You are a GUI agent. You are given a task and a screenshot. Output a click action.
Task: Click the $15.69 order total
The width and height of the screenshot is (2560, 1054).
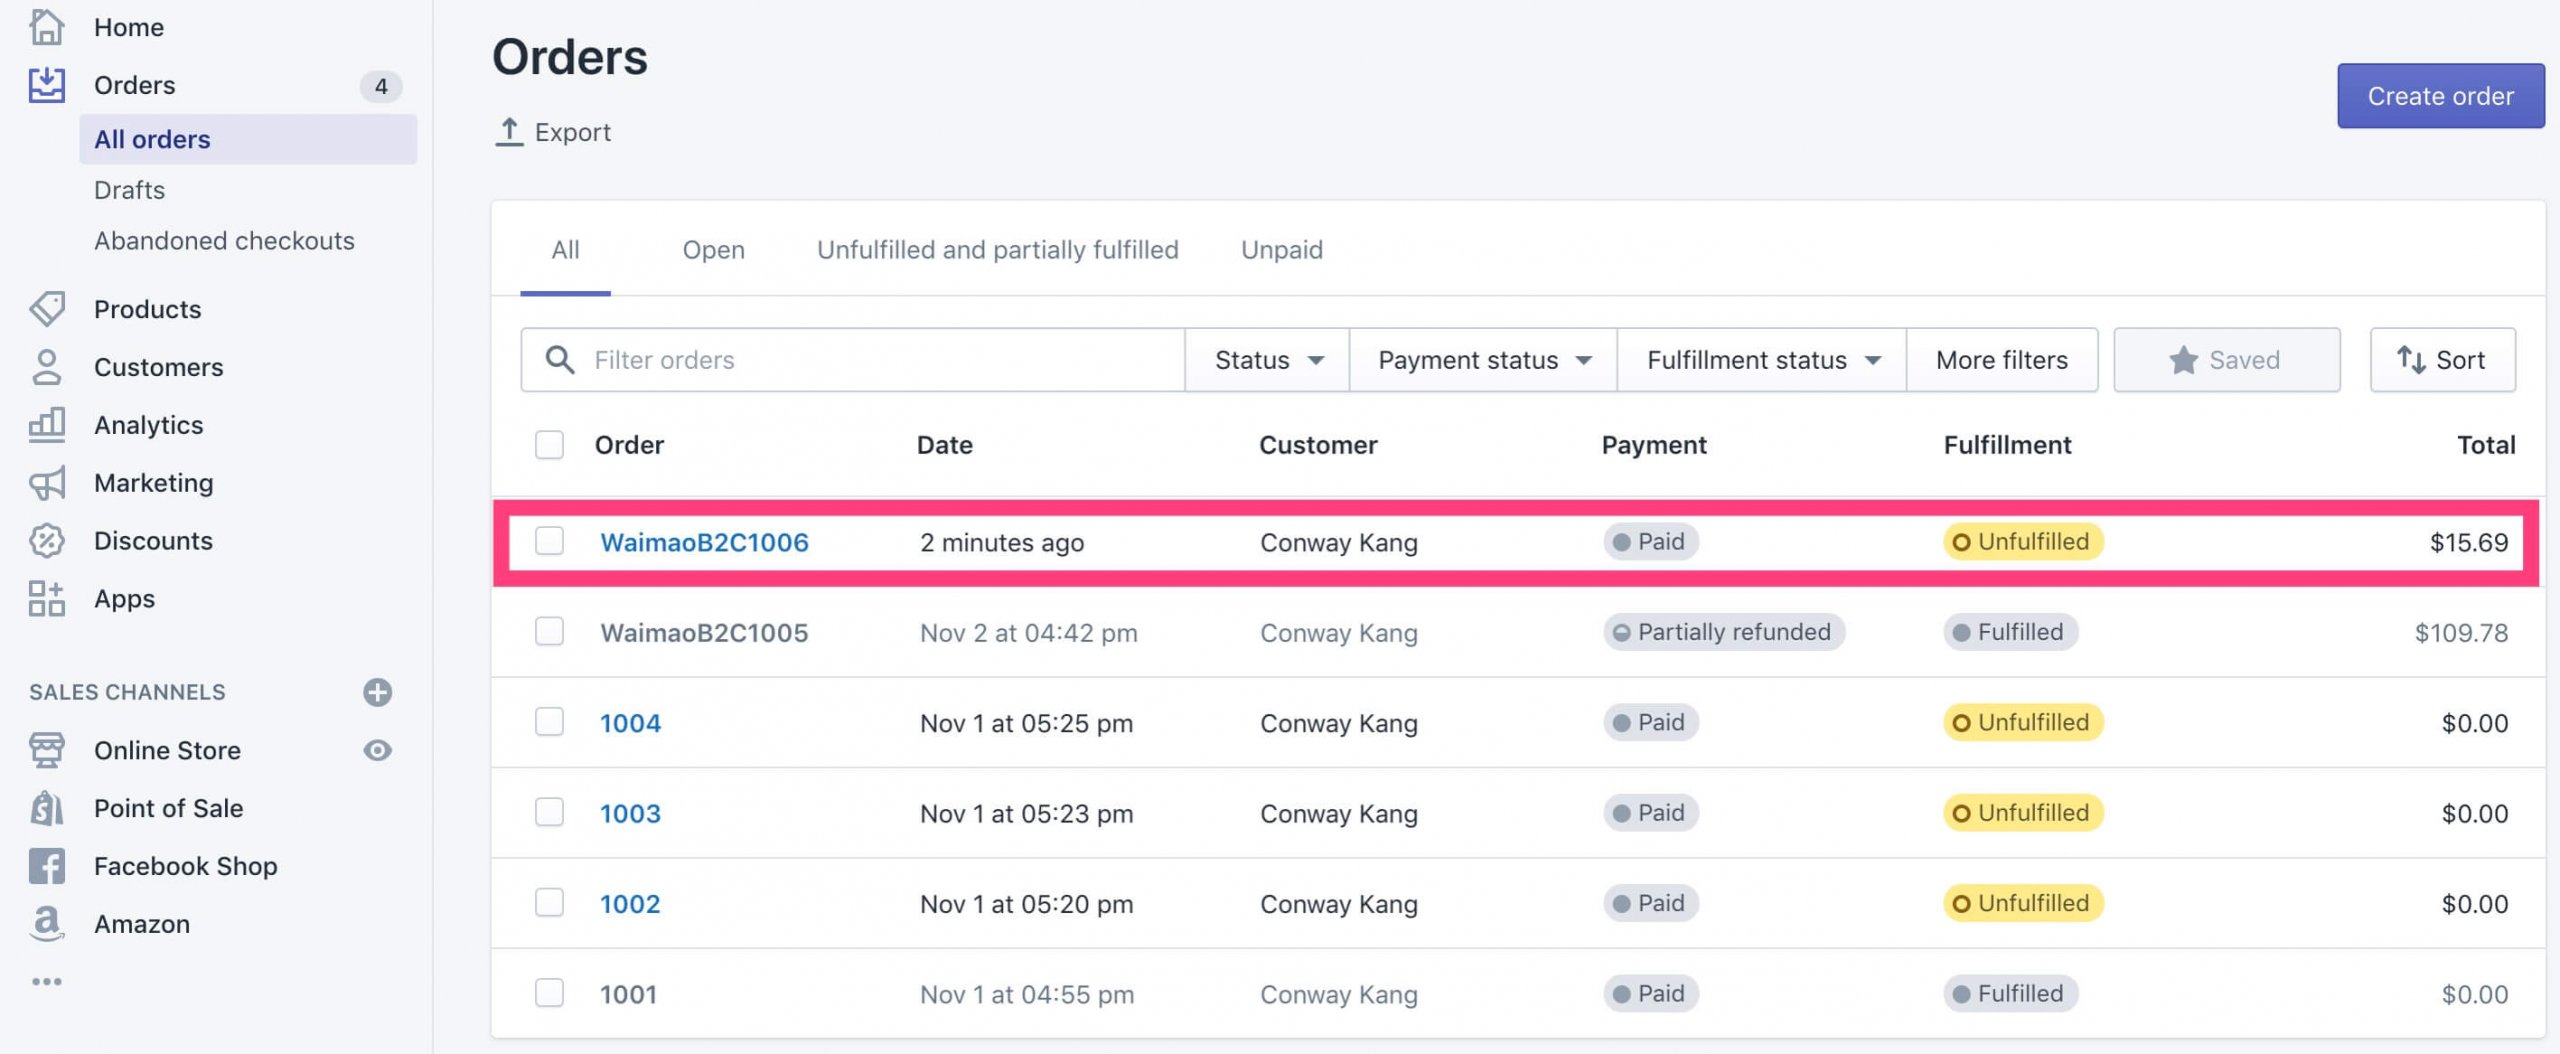click(x=2469, y=542)
